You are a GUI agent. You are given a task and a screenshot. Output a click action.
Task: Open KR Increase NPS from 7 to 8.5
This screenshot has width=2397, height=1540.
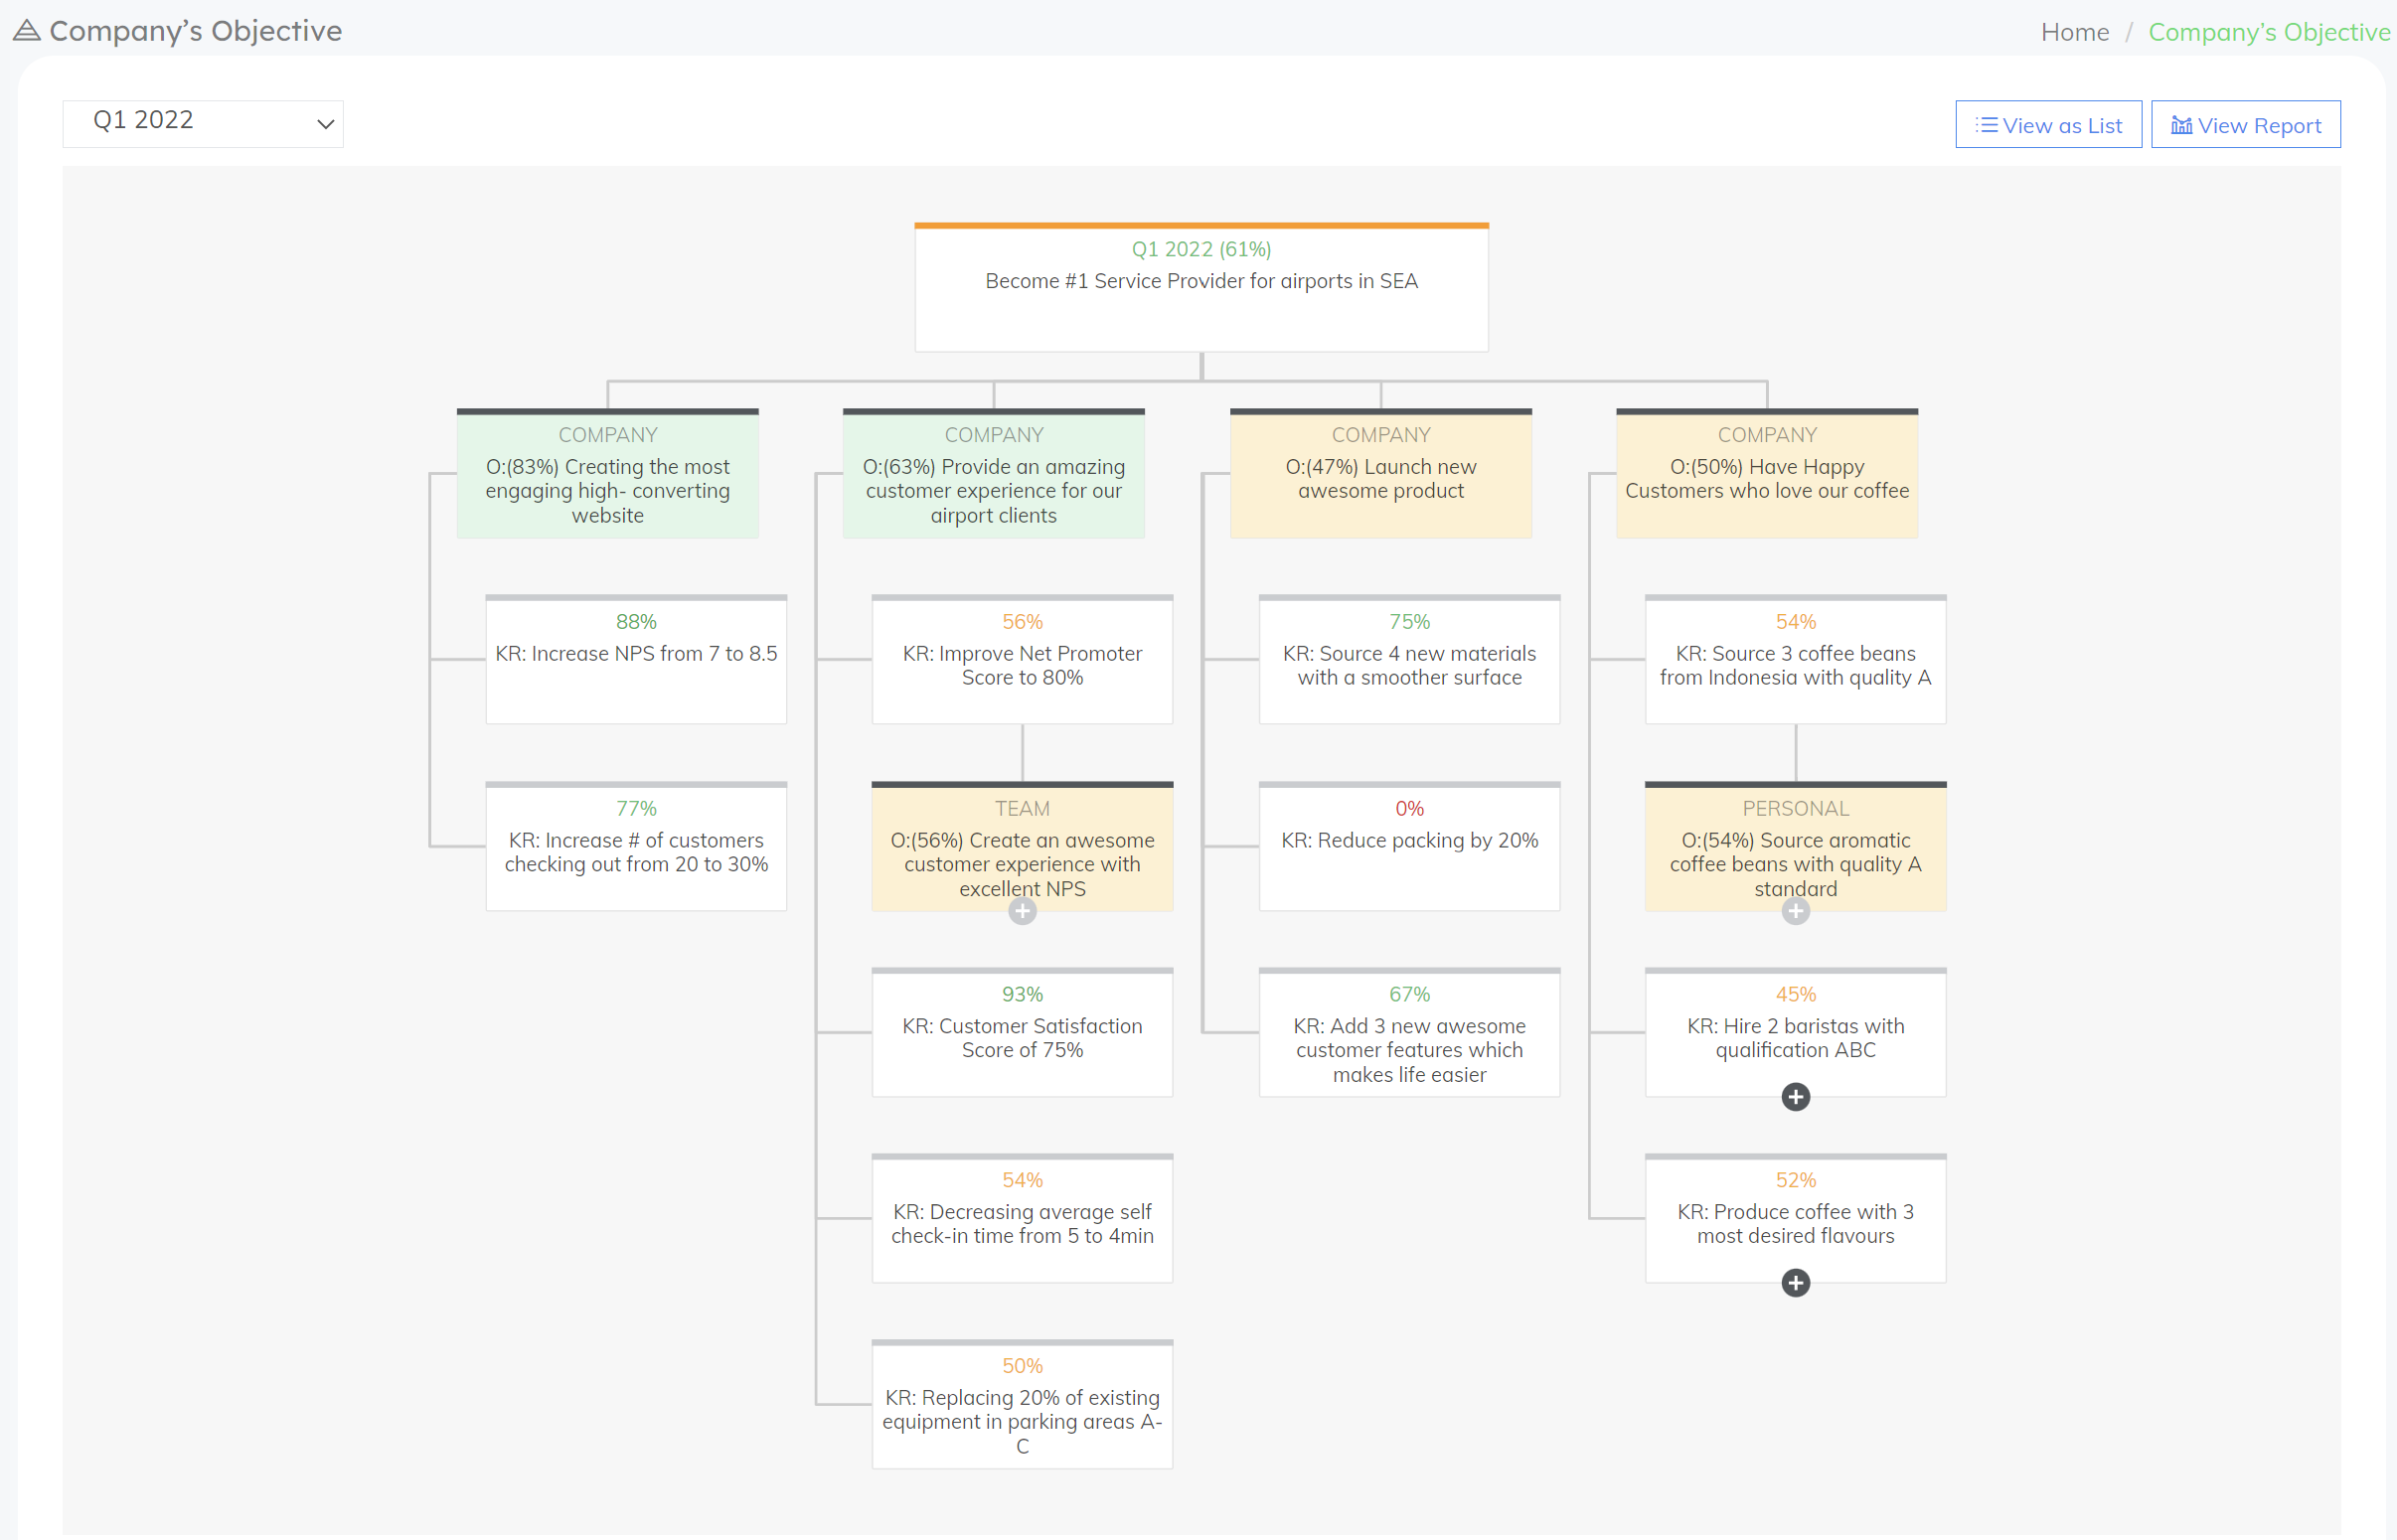[636, 659]
